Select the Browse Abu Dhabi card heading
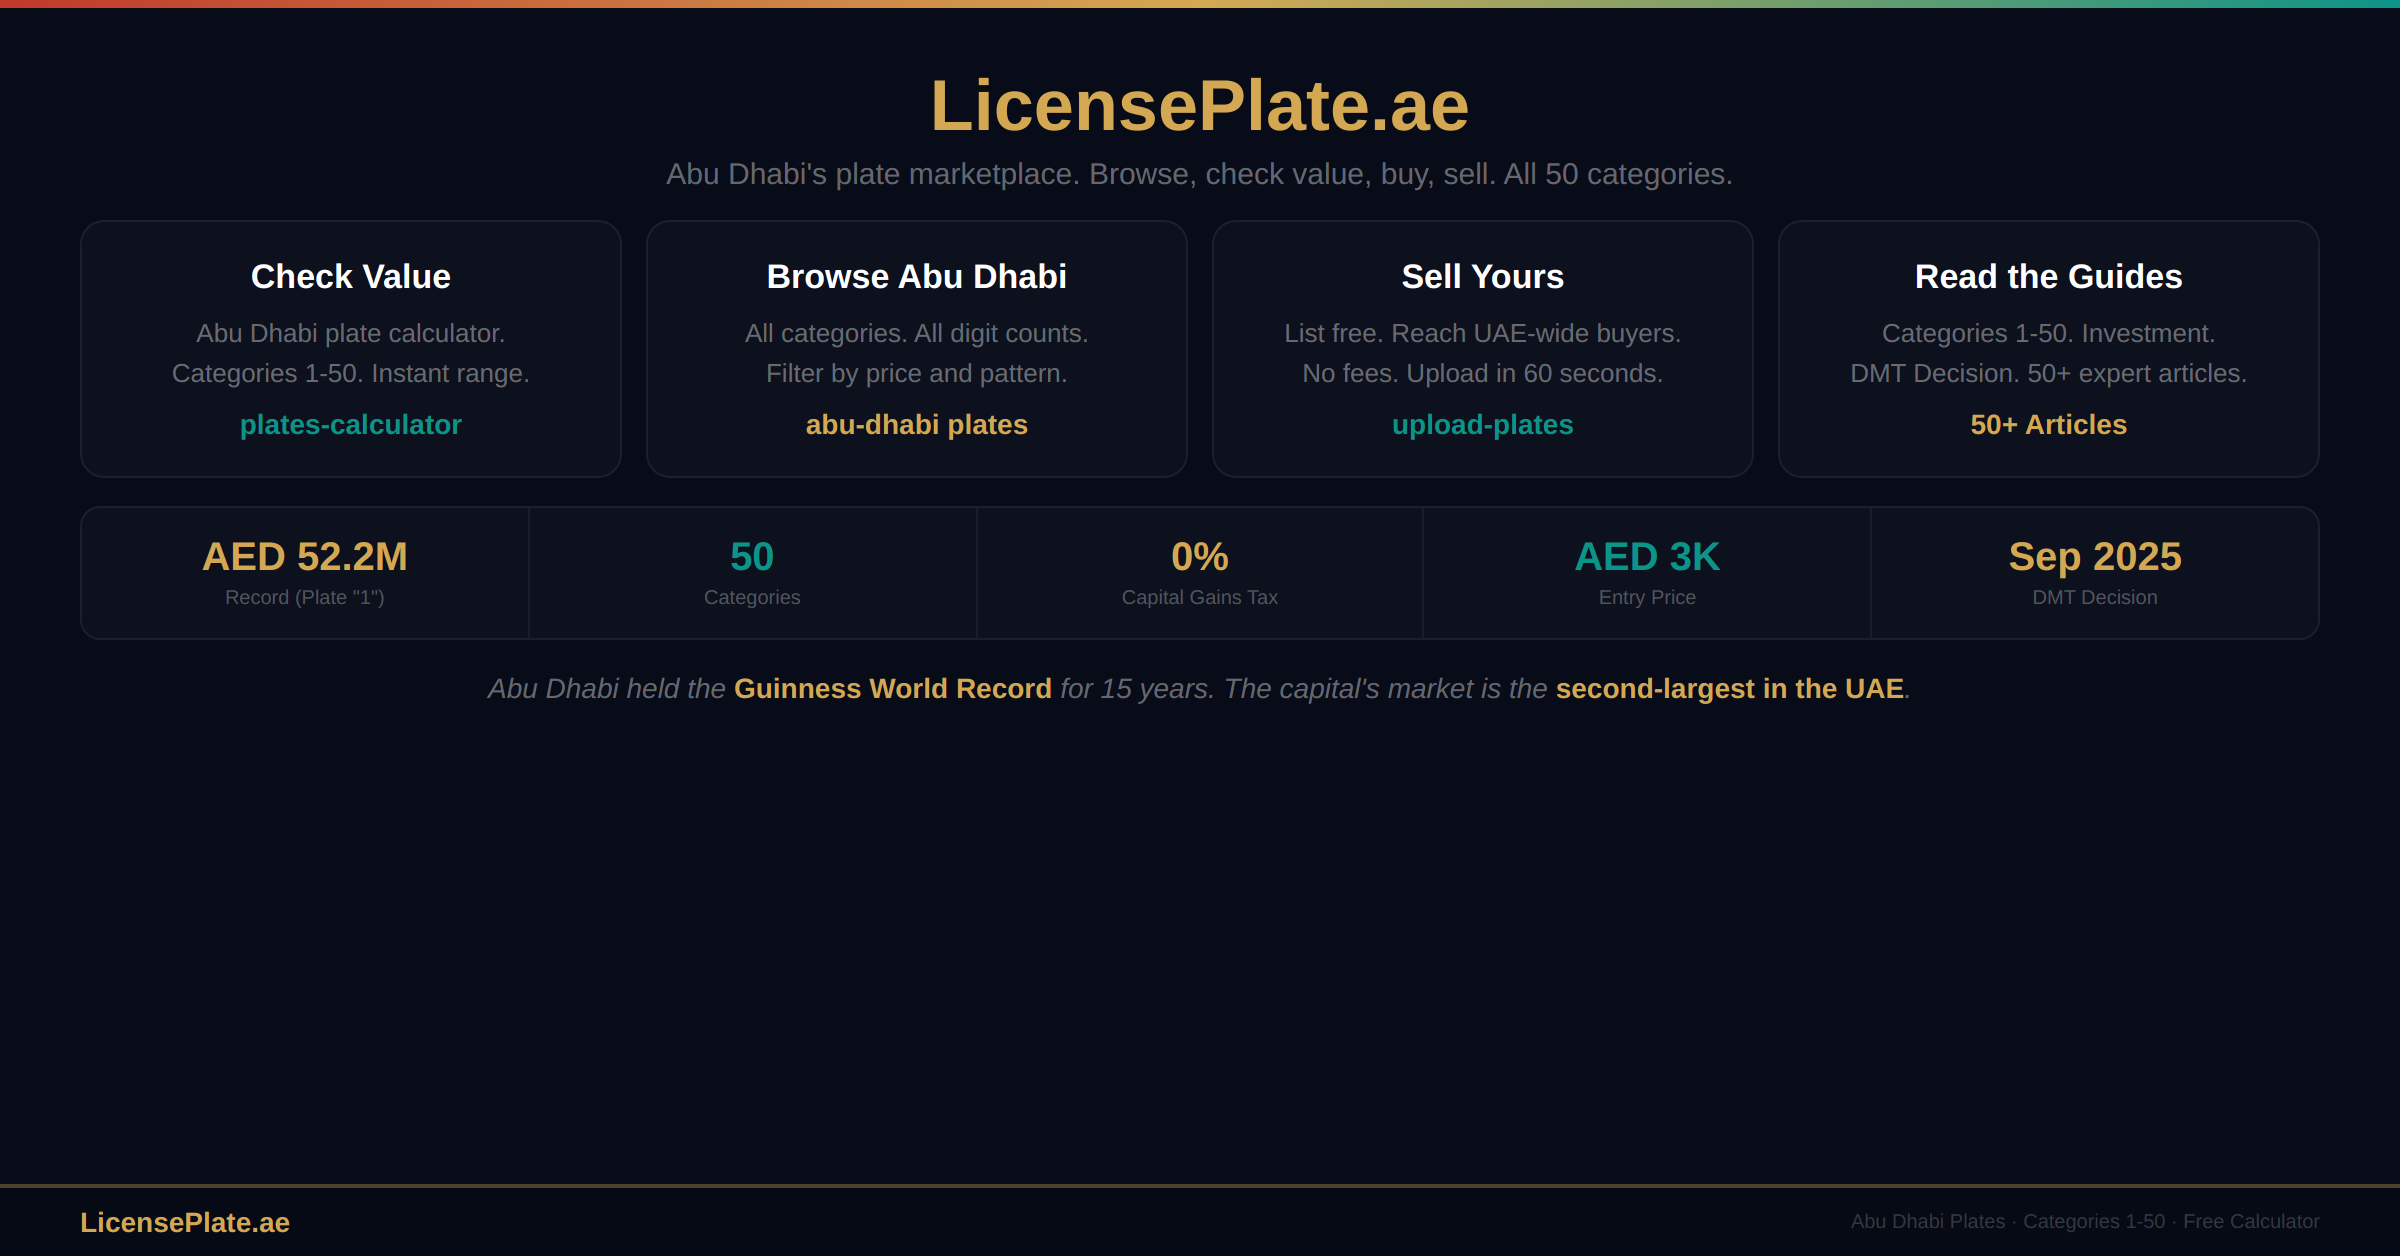This screenshot has height=1256, width=2400. [916, 277]
